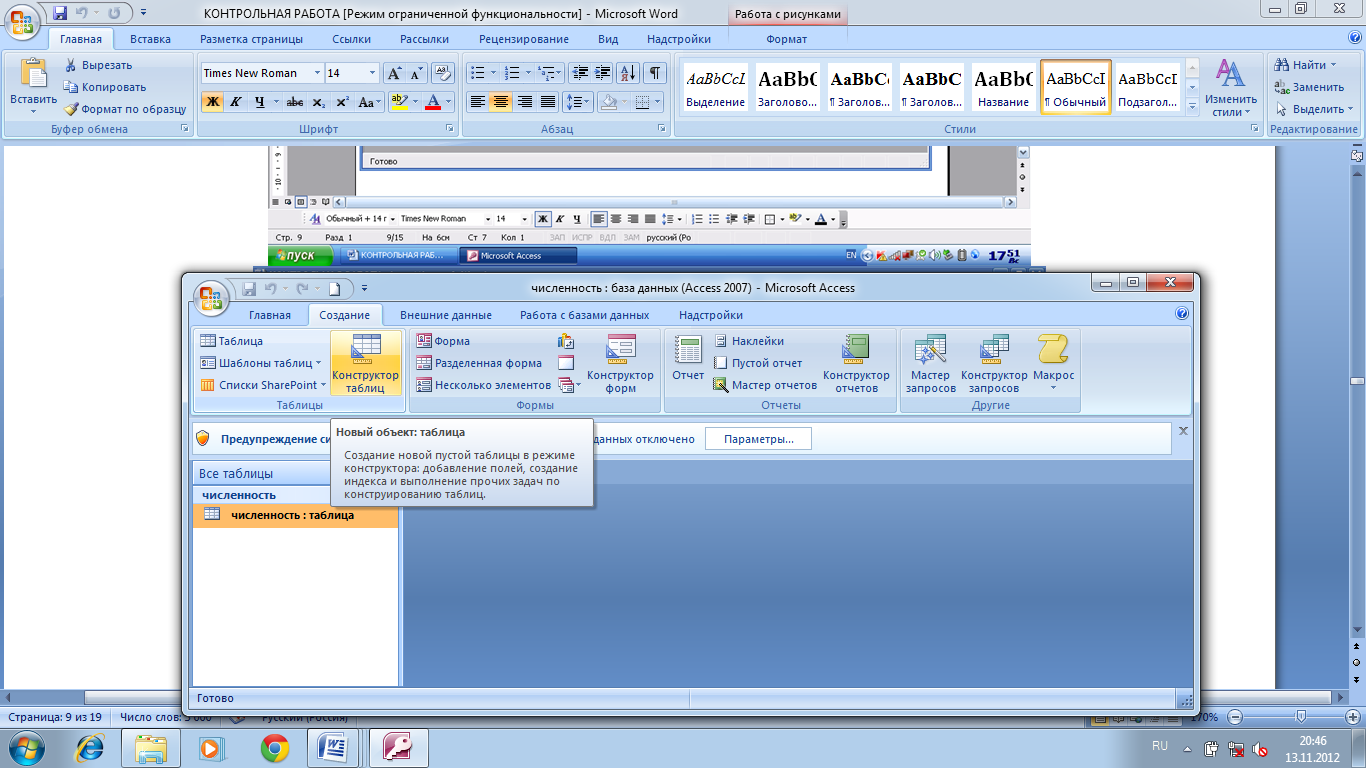Toggle subscript formatting
Viewport: 1366px width, 768px height.
coord(318,102)
